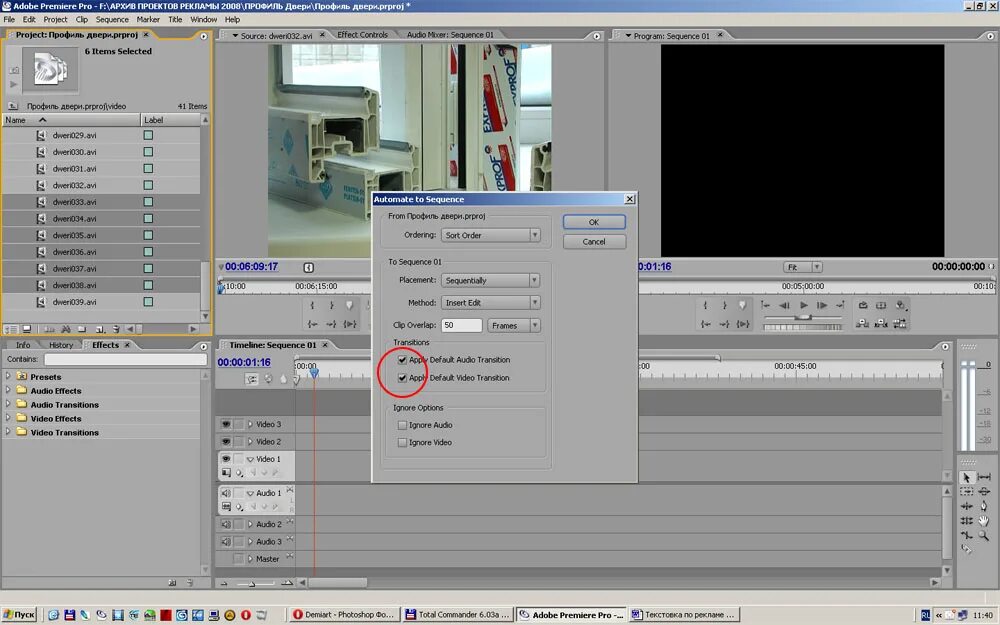Image resolution: width=1000 pixels, height=625 pixels.
Task: Hide the Video 1 track with eye icon
Action: pos(226,459)
